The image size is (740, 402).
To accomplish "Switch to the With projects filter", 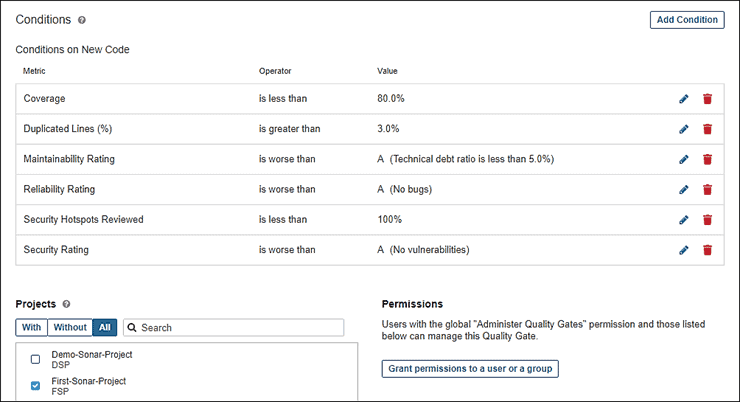I will click(31, 327).
